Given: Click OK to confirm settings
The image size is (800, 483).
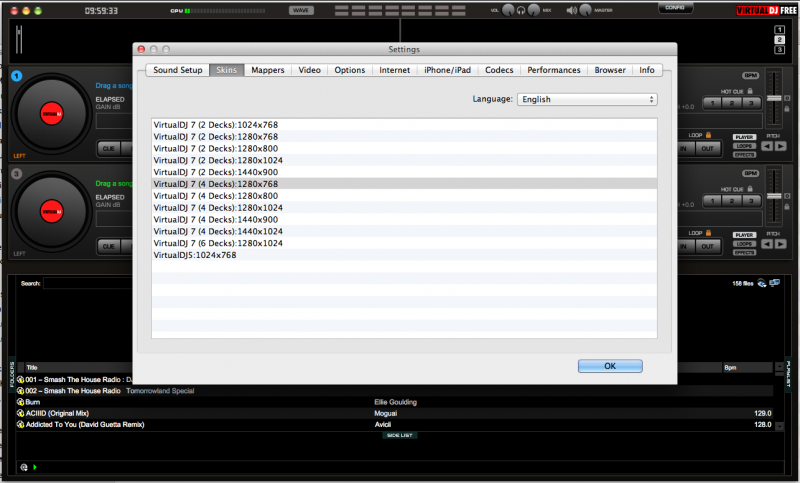Looking at the screenshot, I should [x=609, y=366].
